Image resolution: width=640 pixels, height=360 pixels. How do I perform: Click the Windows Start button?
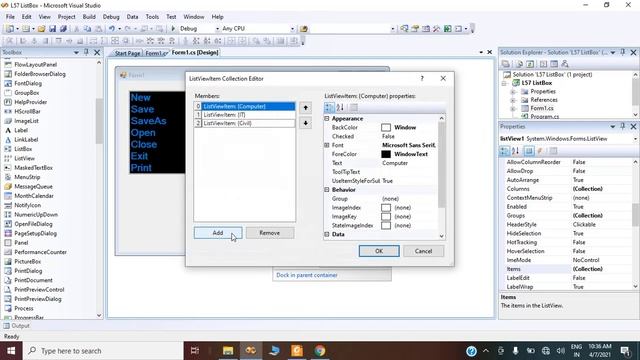pos(11,351)
